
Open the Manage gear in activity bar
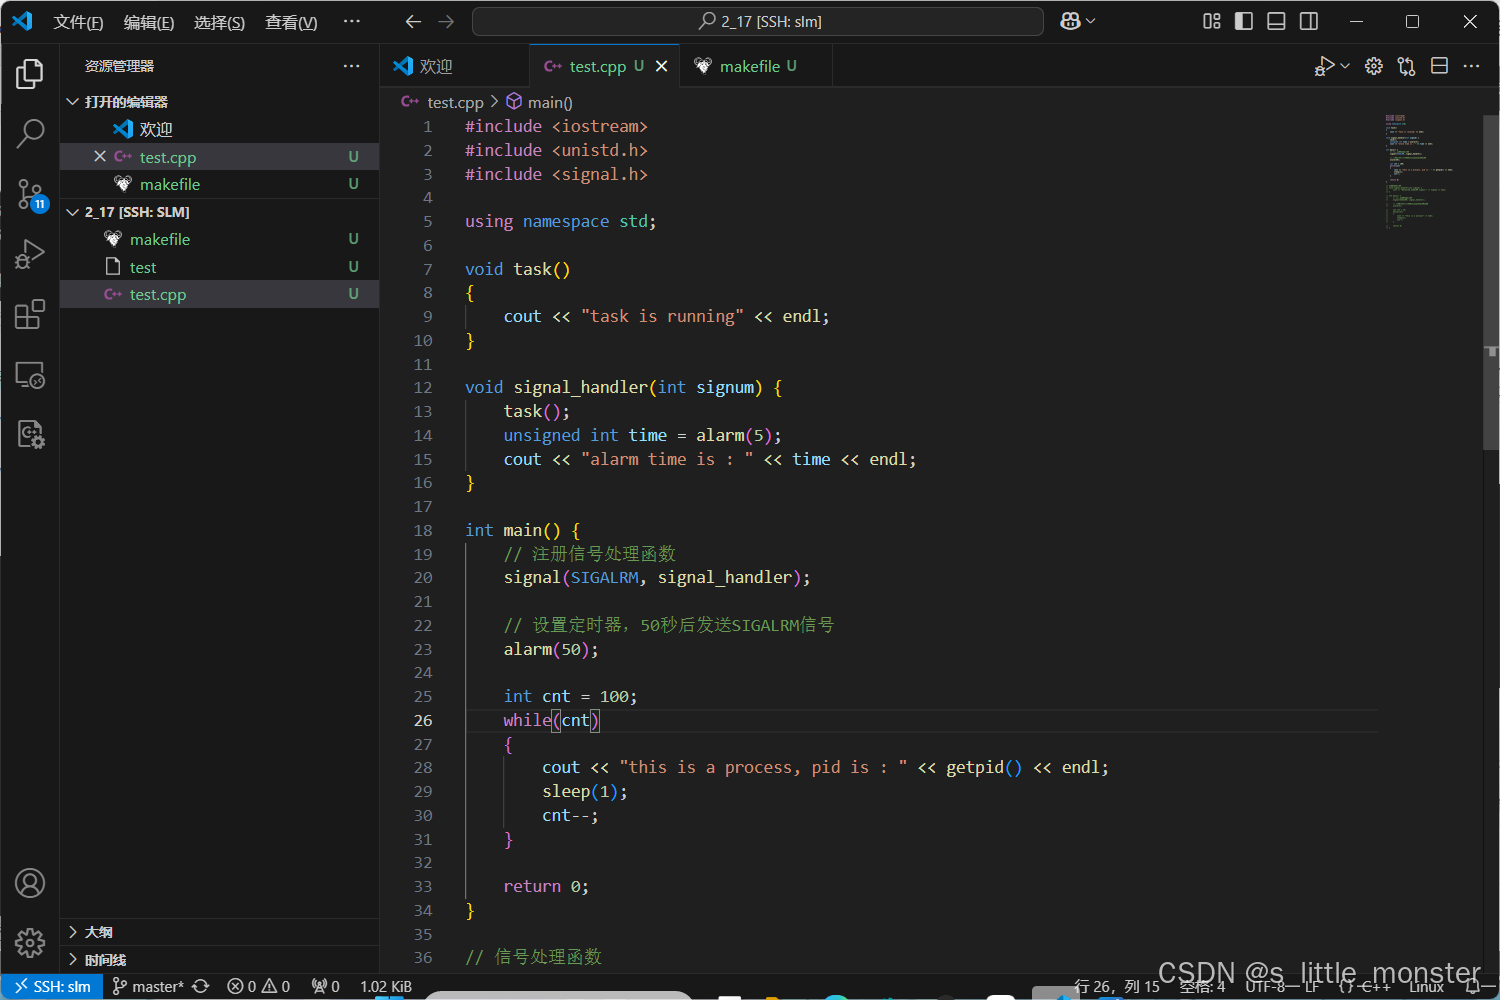(30, 942)
